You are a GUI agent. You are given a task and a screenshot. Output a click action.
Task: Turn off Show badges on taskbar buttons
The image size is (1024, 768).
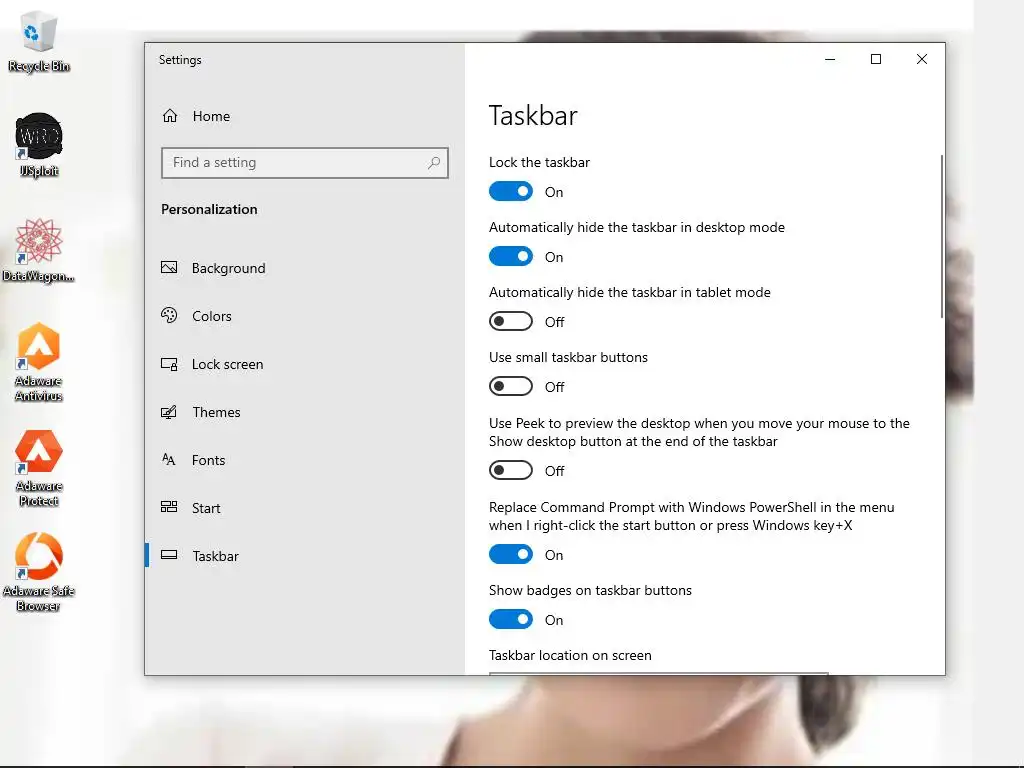tap(511, 619)
